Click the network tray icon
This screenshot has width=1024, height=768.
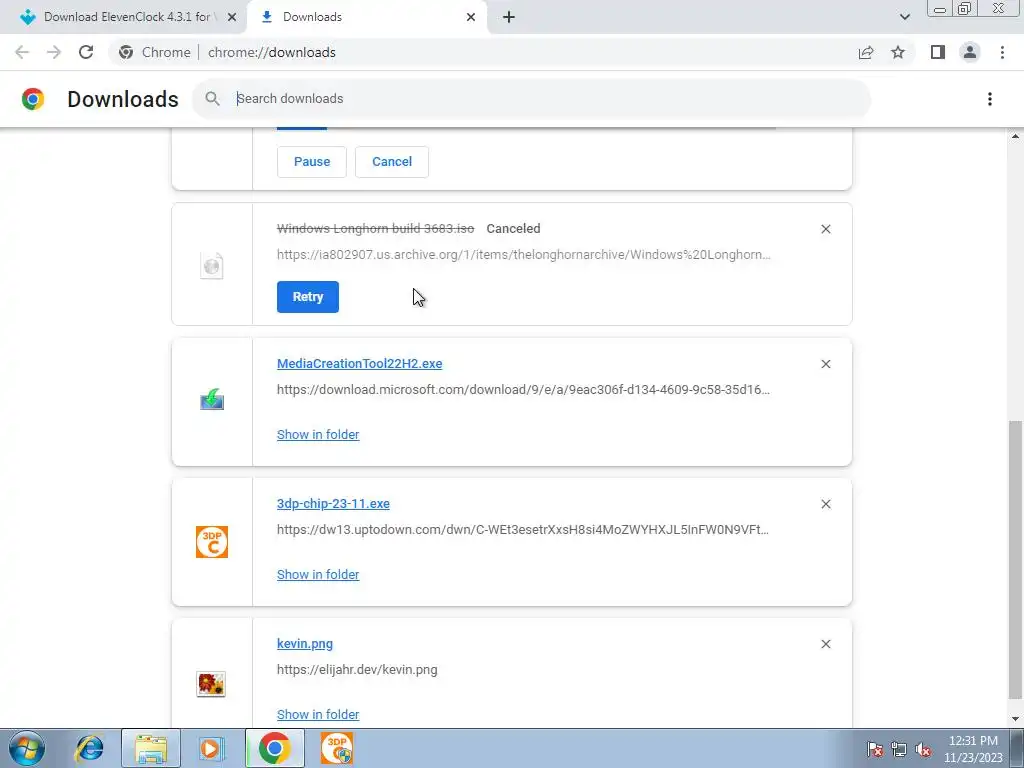coord(899,749)
